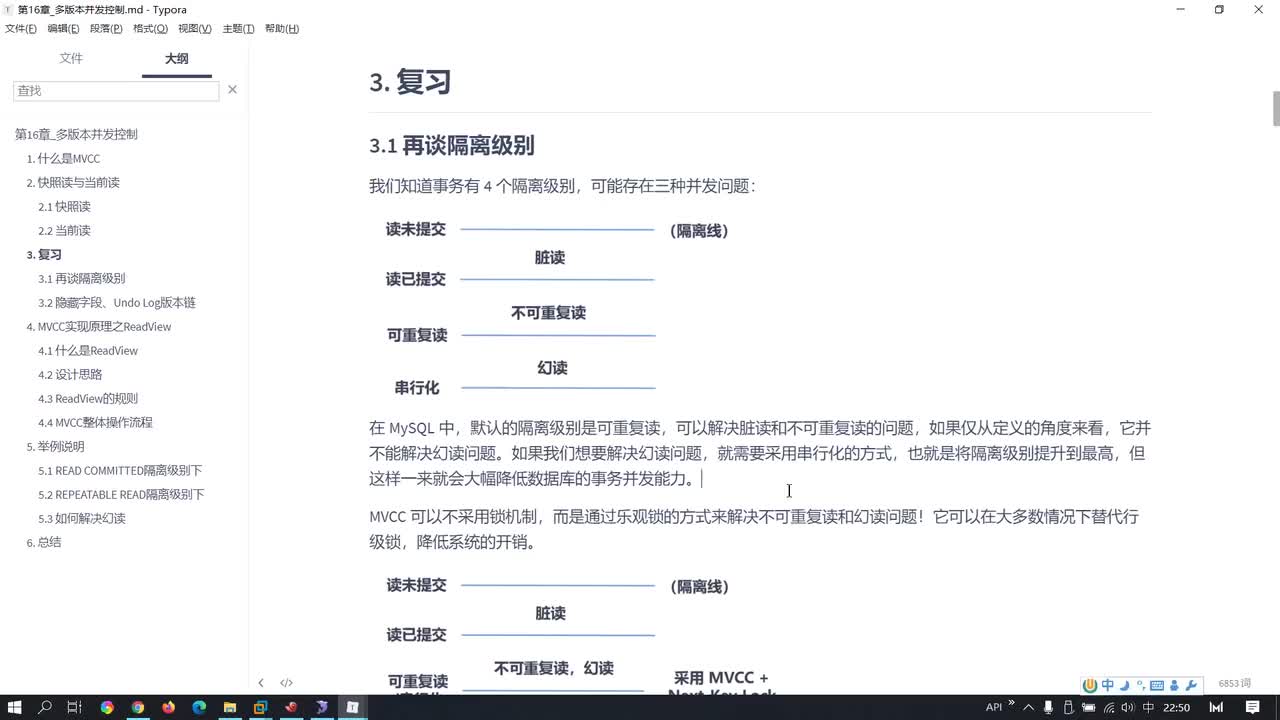The image size is (1280, 720).
Task: Open Google Chrome from the taskbar
Action: (x=138, y=707)
